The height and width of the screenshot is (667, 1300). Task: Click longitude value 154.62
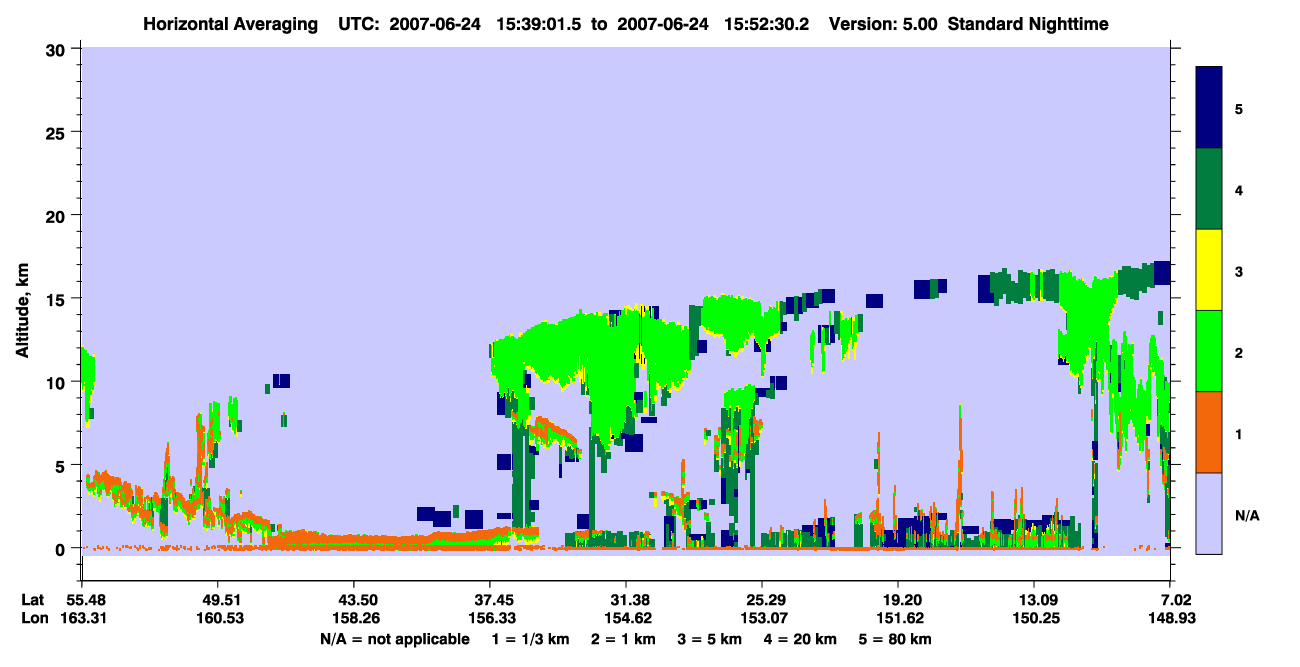tap(626, 618)
